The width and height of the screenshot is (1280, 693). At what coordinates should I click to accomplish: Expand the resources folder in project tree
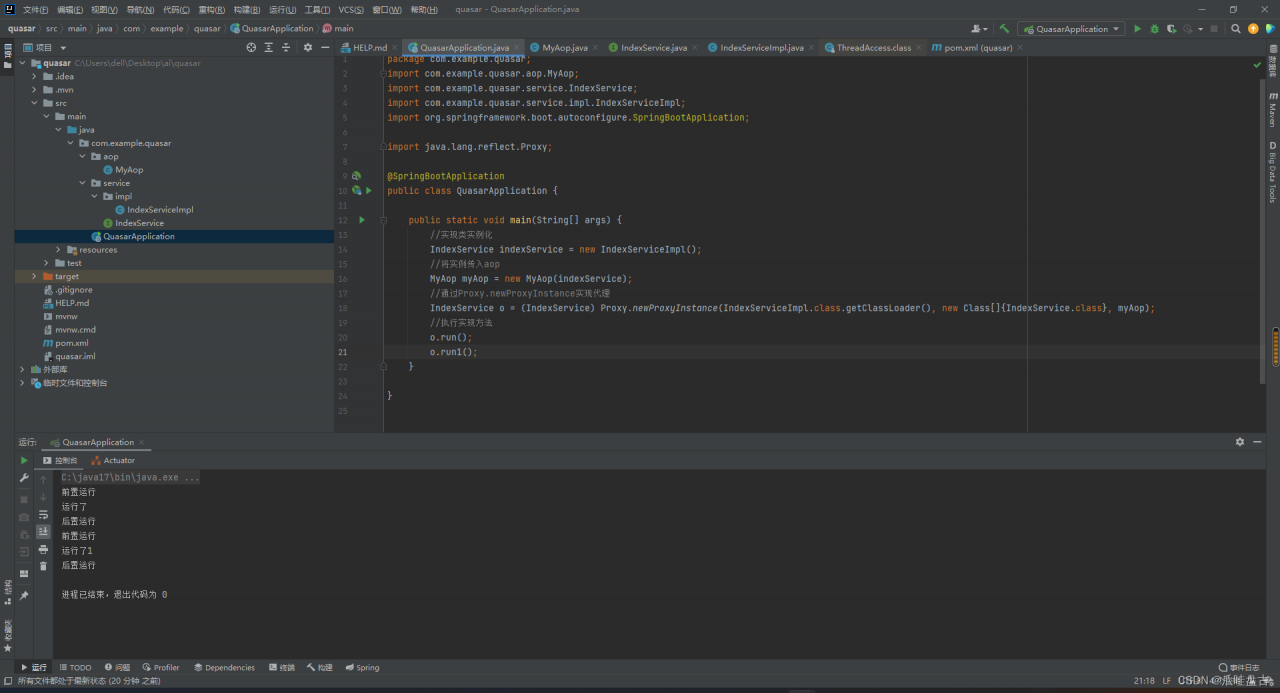click(58, 250)
